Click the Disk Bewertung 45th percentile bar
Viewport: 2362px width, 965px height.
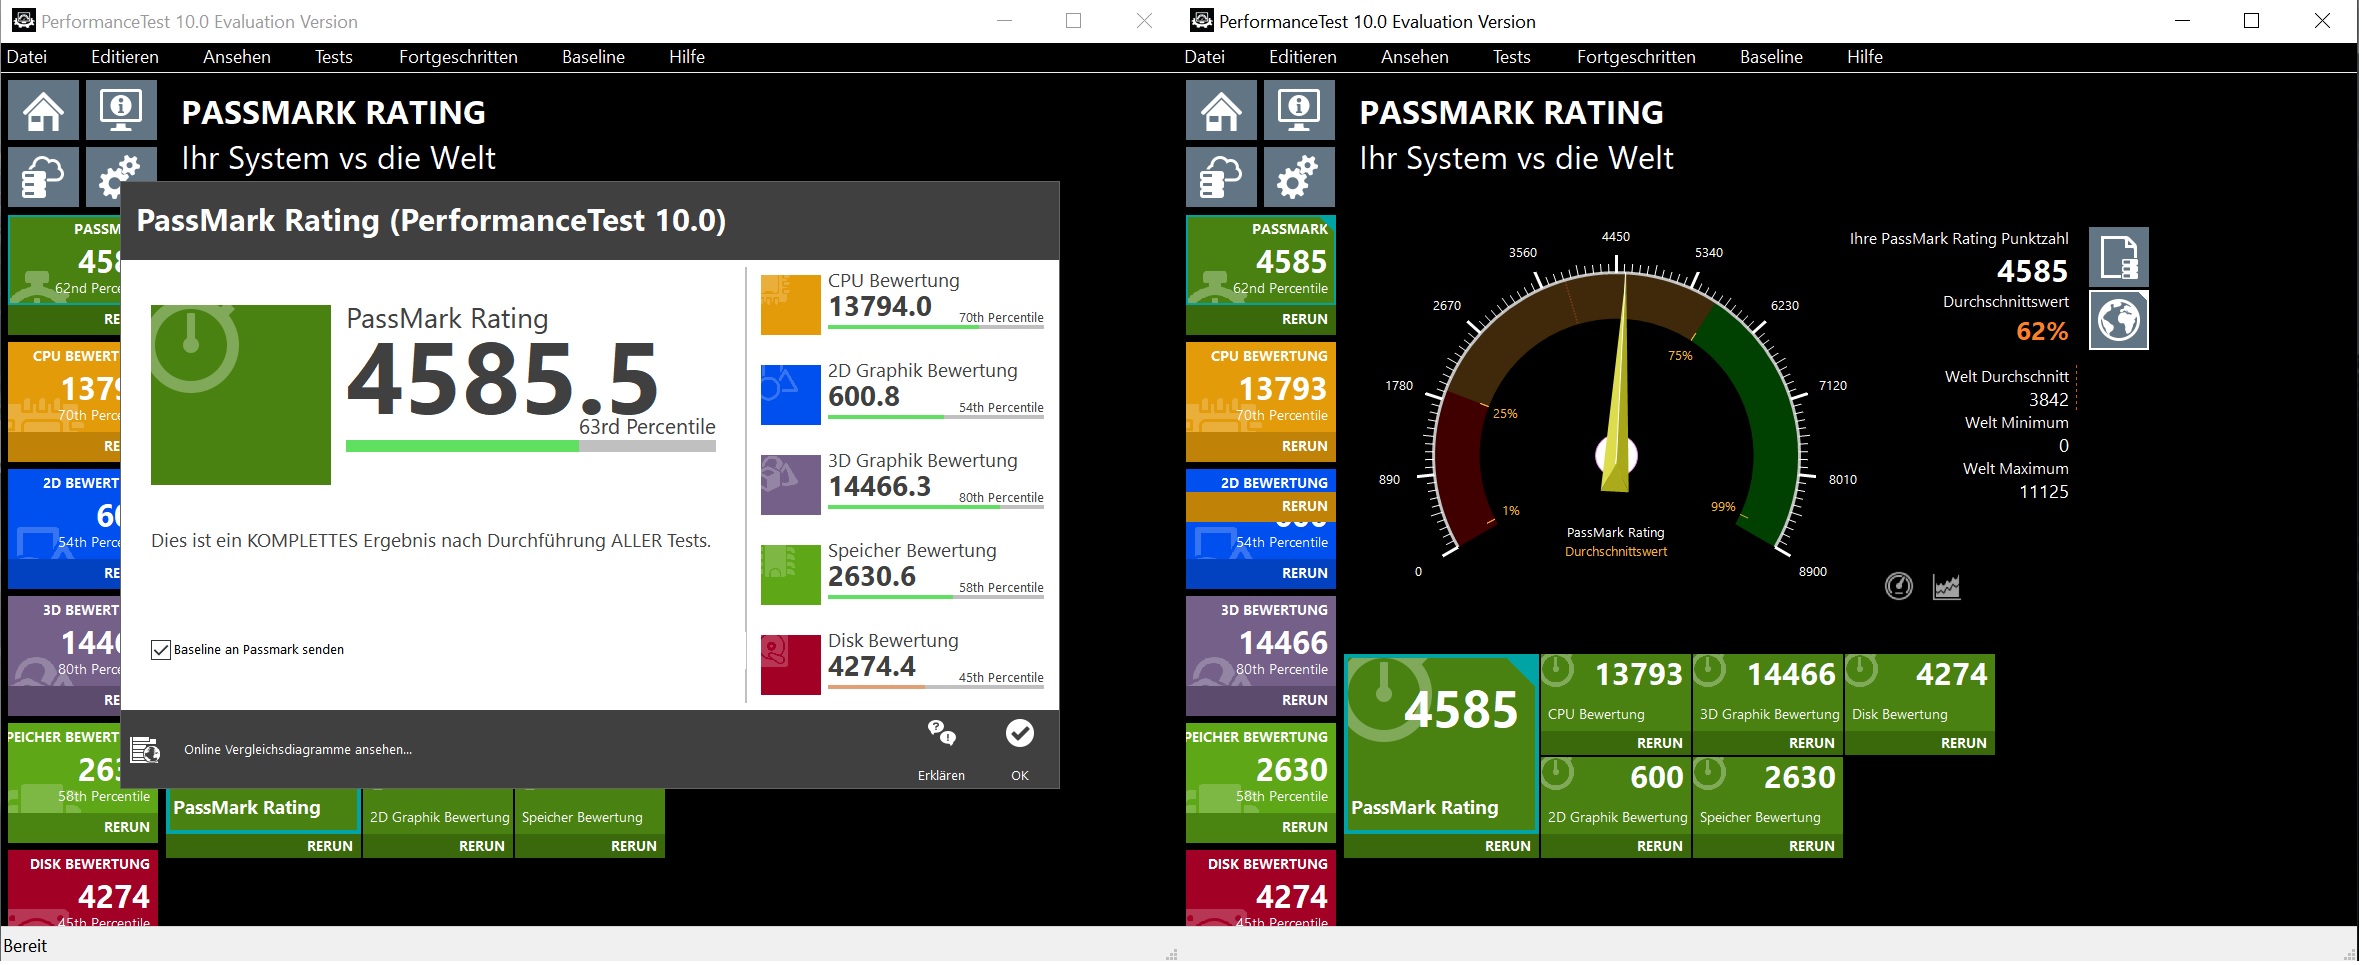936,687
